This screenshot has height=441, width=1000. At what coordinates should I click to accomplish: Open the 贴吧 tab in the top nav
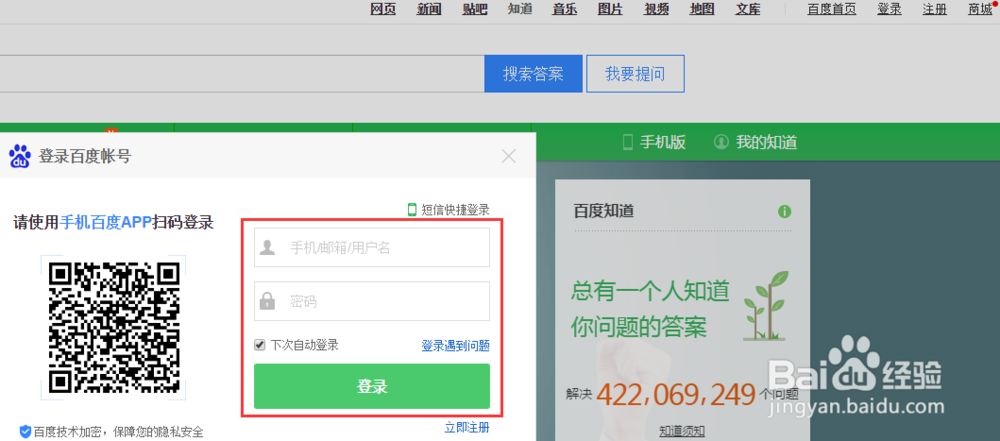tap(474, 9)
